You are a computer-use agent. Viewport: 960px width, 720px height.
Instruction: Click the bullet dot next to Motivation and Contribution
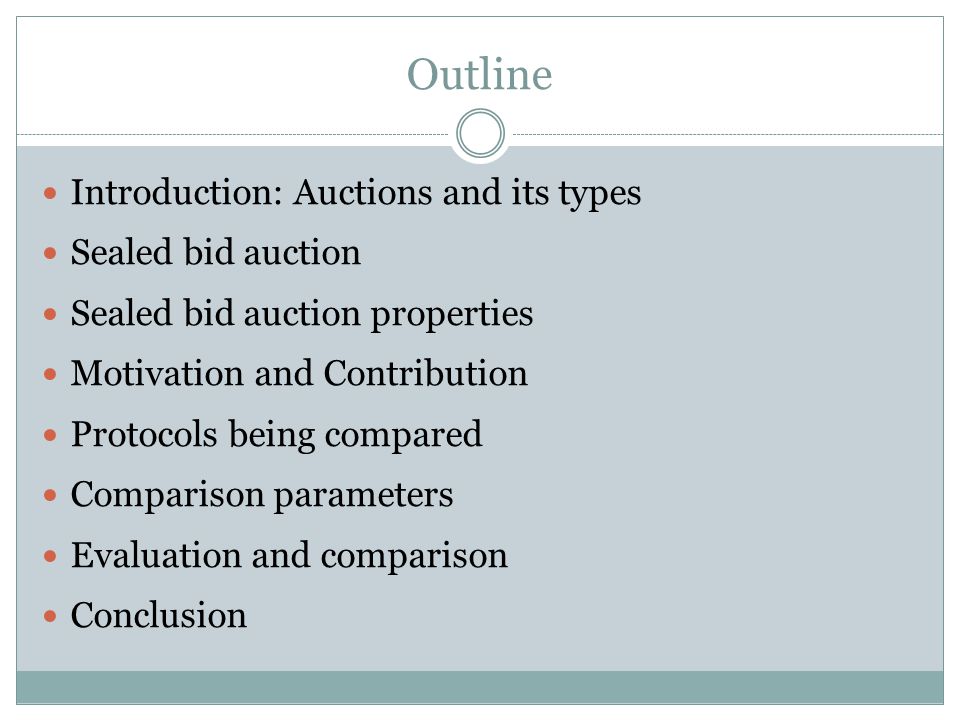click(x=50, y=374)
